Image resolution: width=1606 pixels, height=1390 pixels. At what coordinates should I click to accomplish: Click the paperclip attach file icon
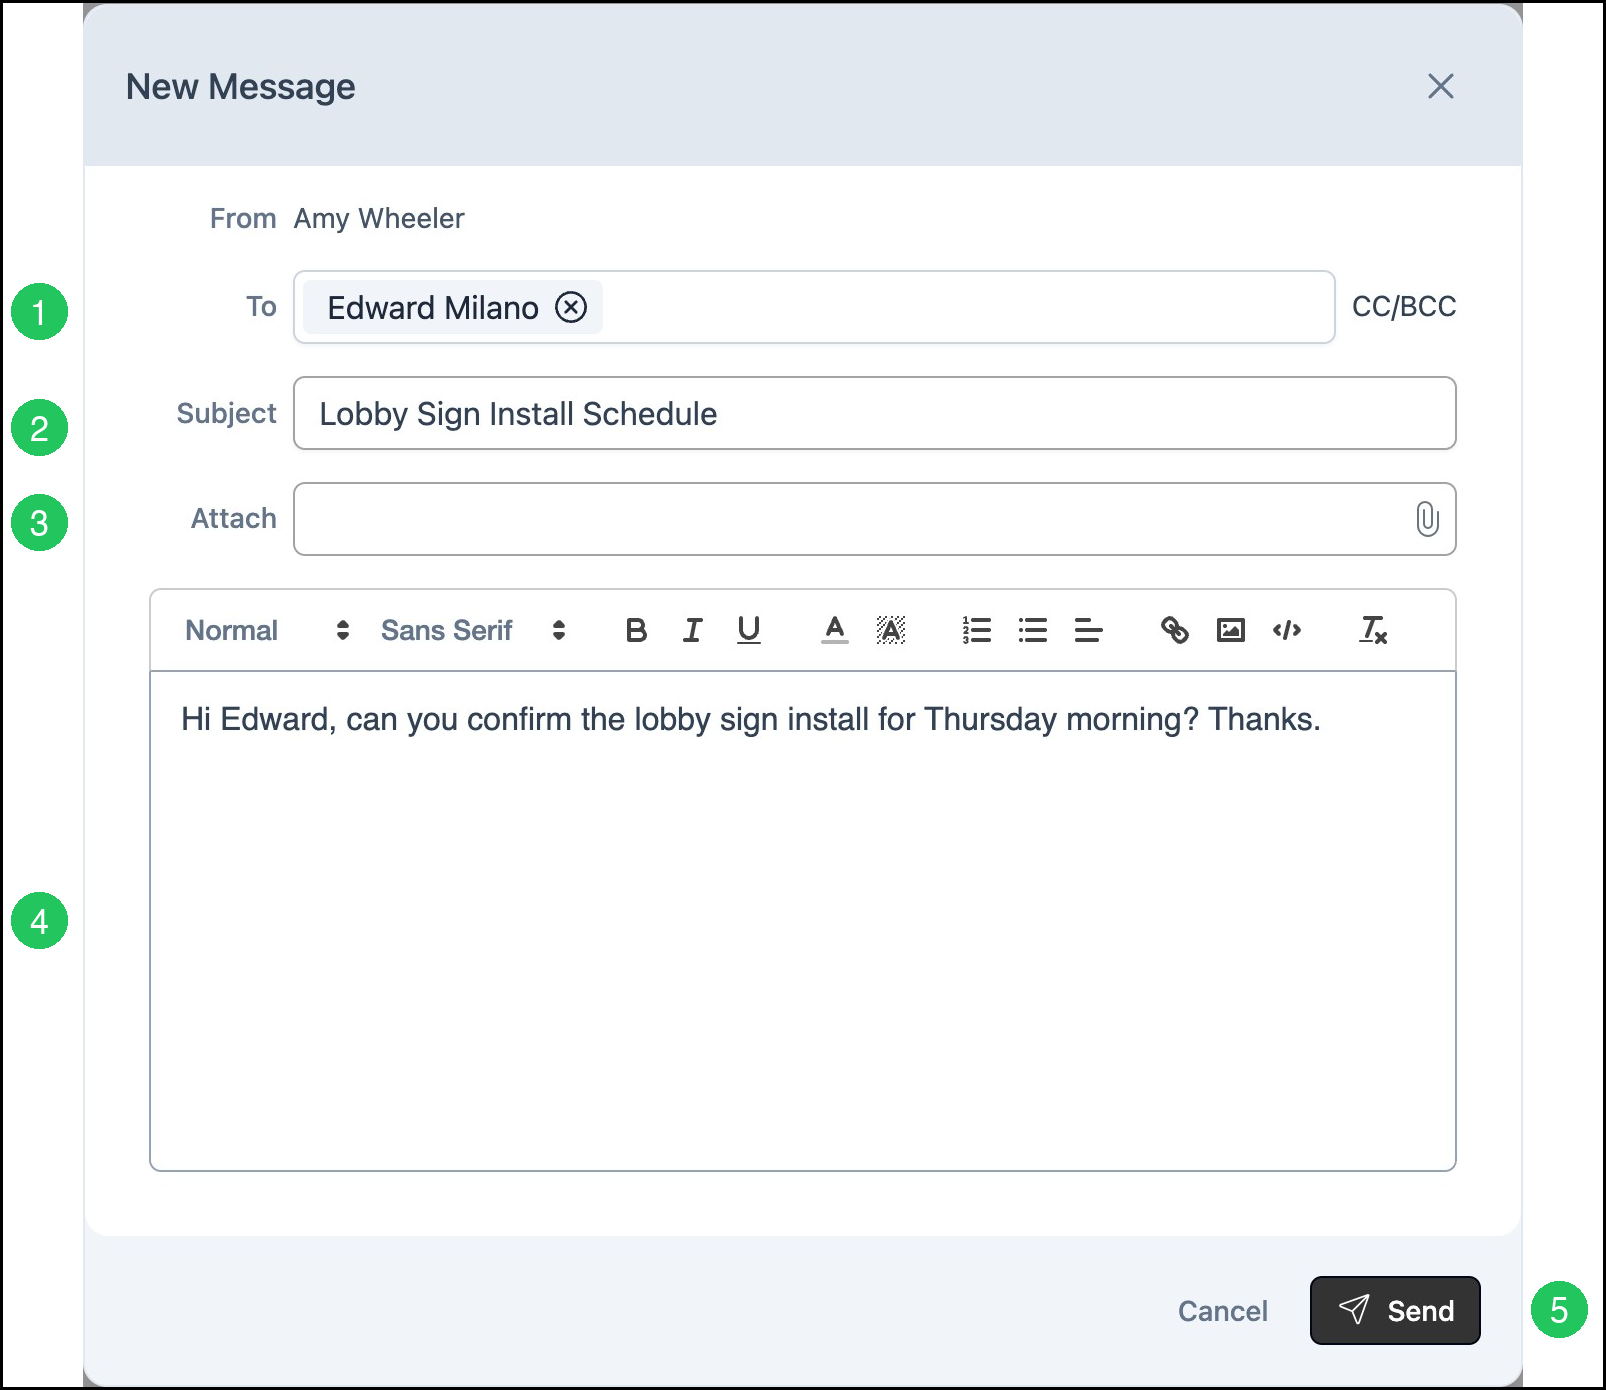(1427, 519)
